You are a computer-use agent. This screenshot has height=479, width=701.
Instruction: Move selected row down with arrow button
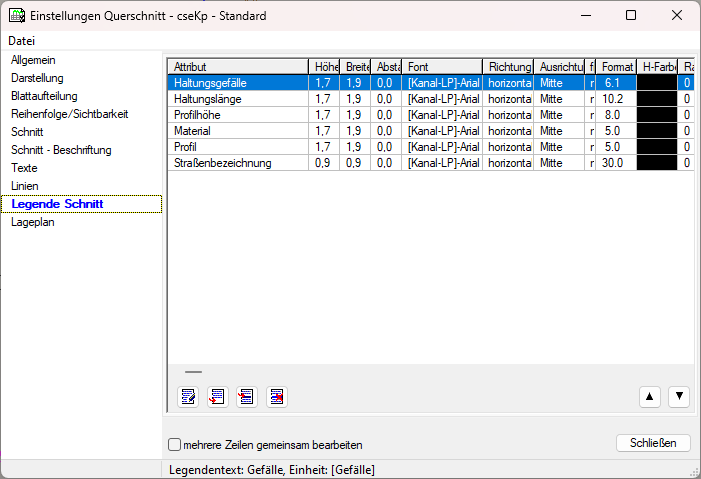(679, 397)
